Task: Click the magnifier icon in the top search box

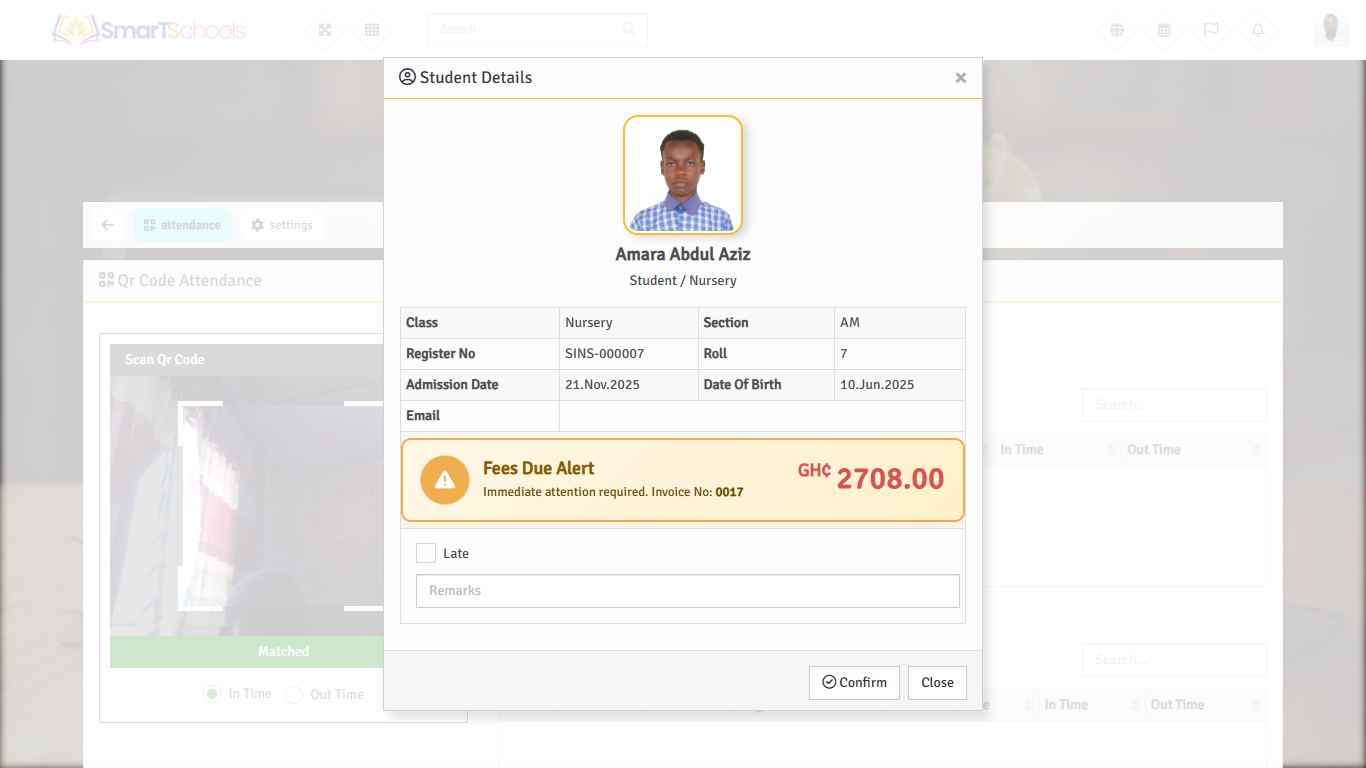Action: pos(629,29)
